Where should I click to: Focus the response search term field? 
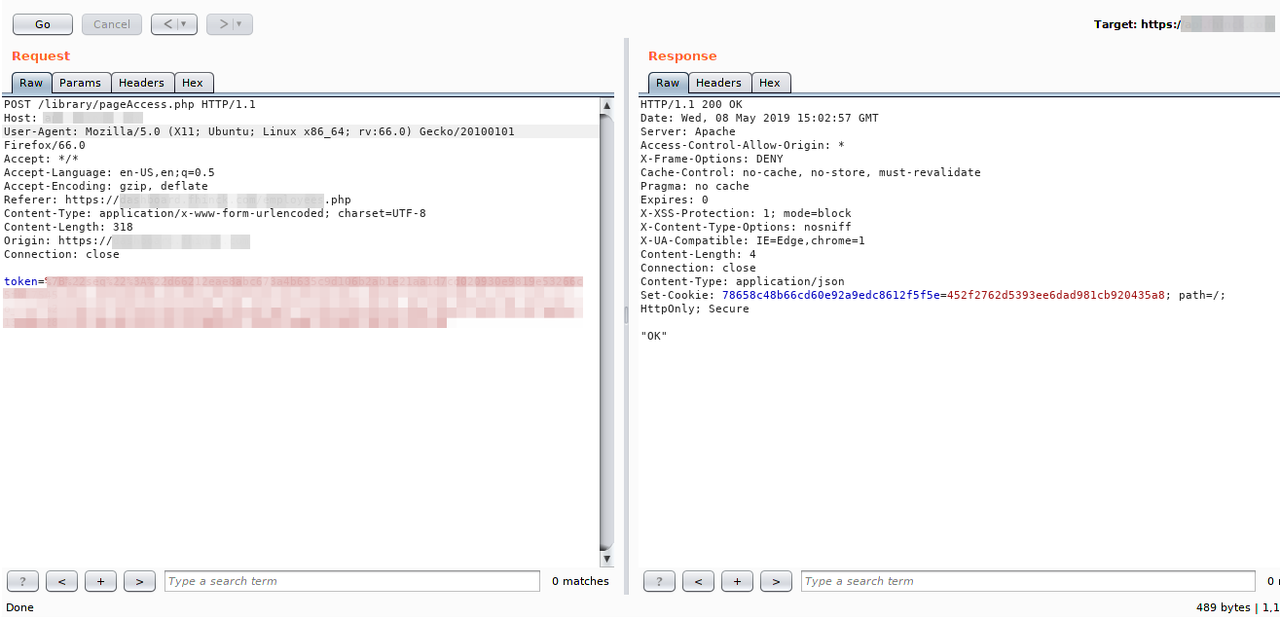[1028, 581]
